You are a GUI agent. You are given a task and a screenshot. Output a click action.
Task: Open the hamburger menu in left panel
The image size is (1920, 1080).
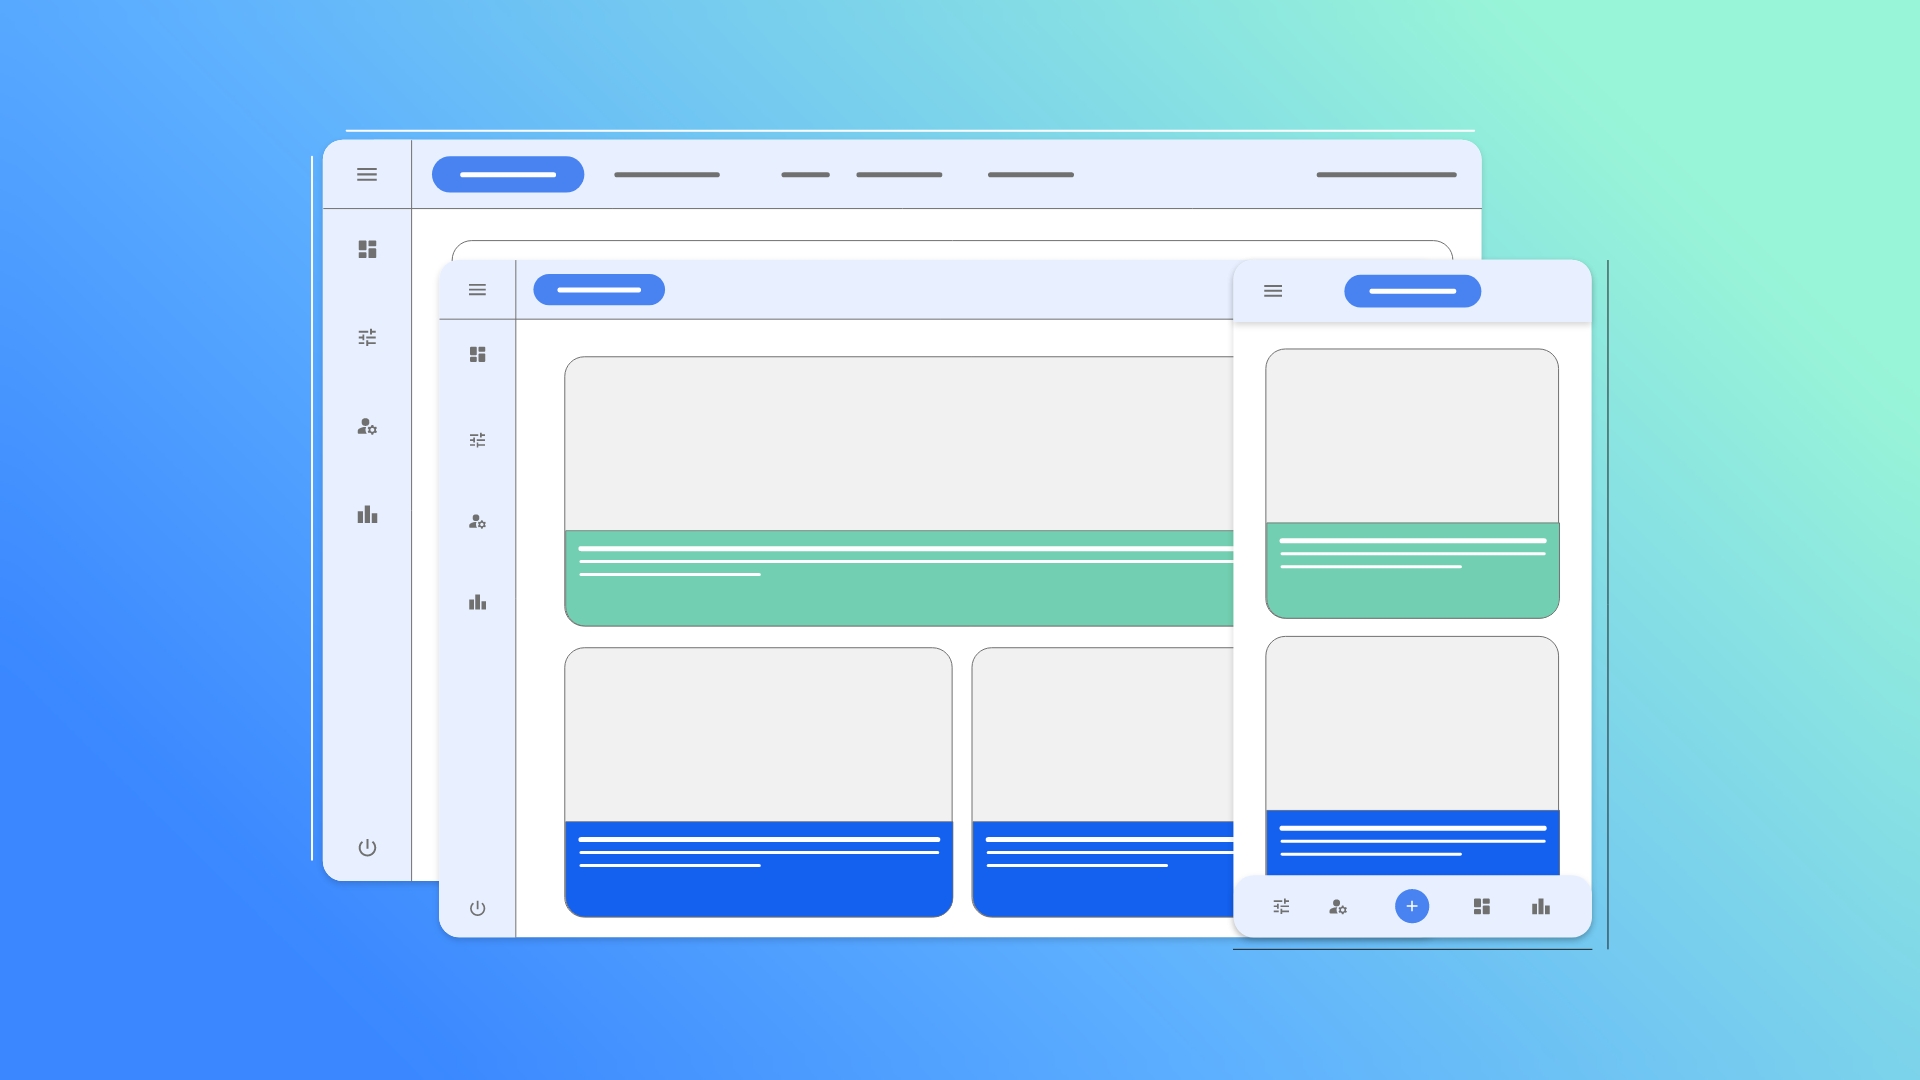tap(367, 174)
